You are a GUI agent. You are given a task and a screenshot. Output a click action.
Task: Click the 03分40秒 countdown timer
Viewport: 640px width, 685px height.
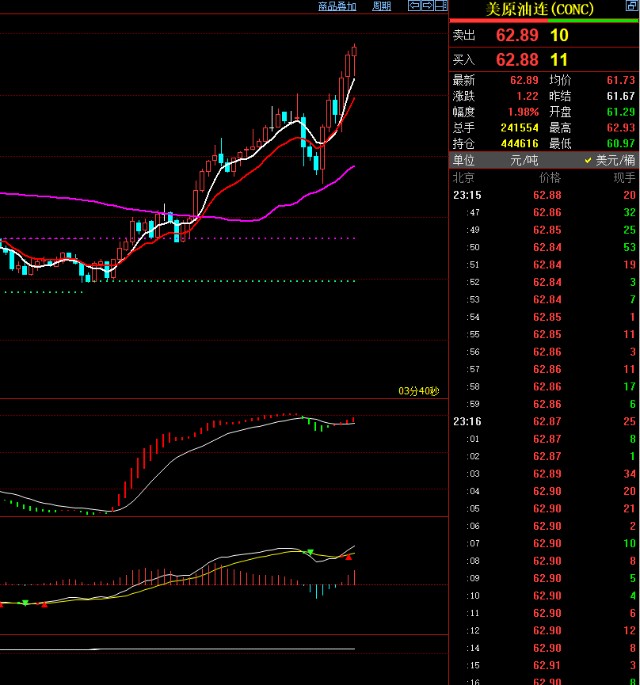coord(418,391)
